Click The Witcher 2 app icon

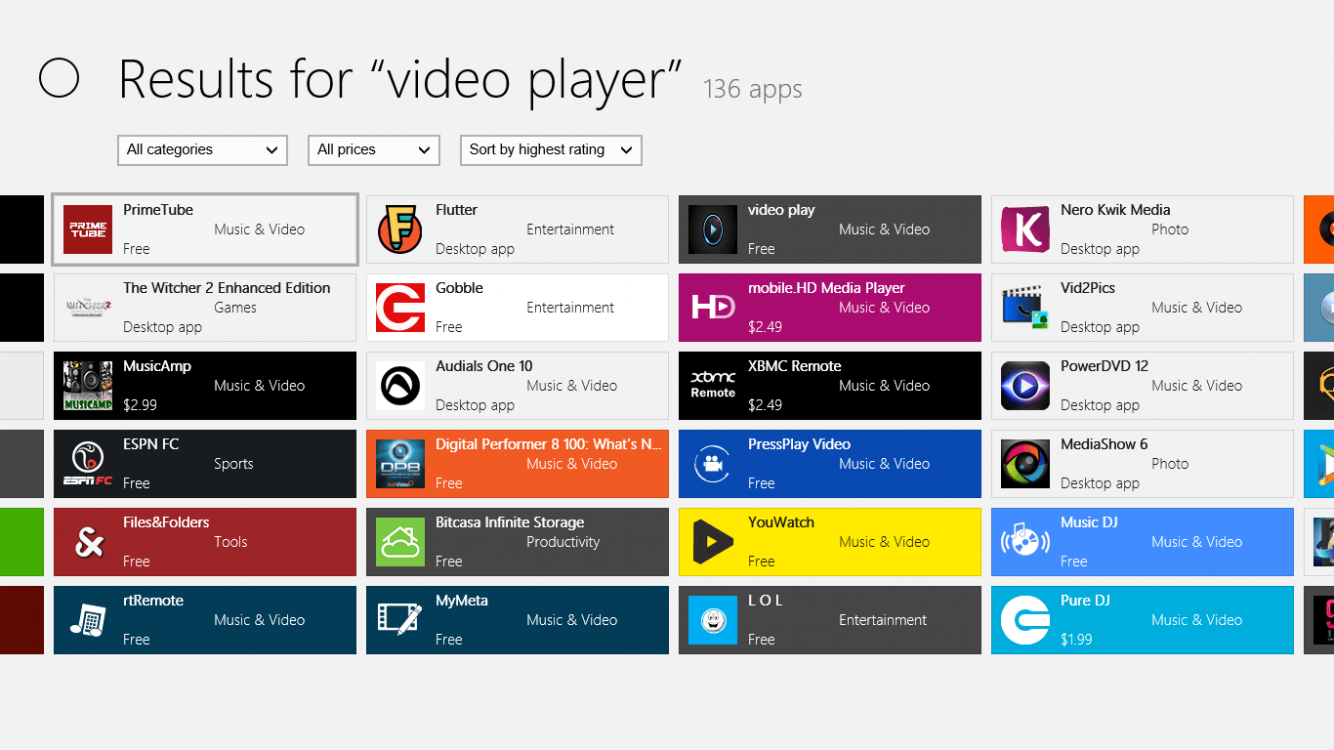tap(88, 308)
